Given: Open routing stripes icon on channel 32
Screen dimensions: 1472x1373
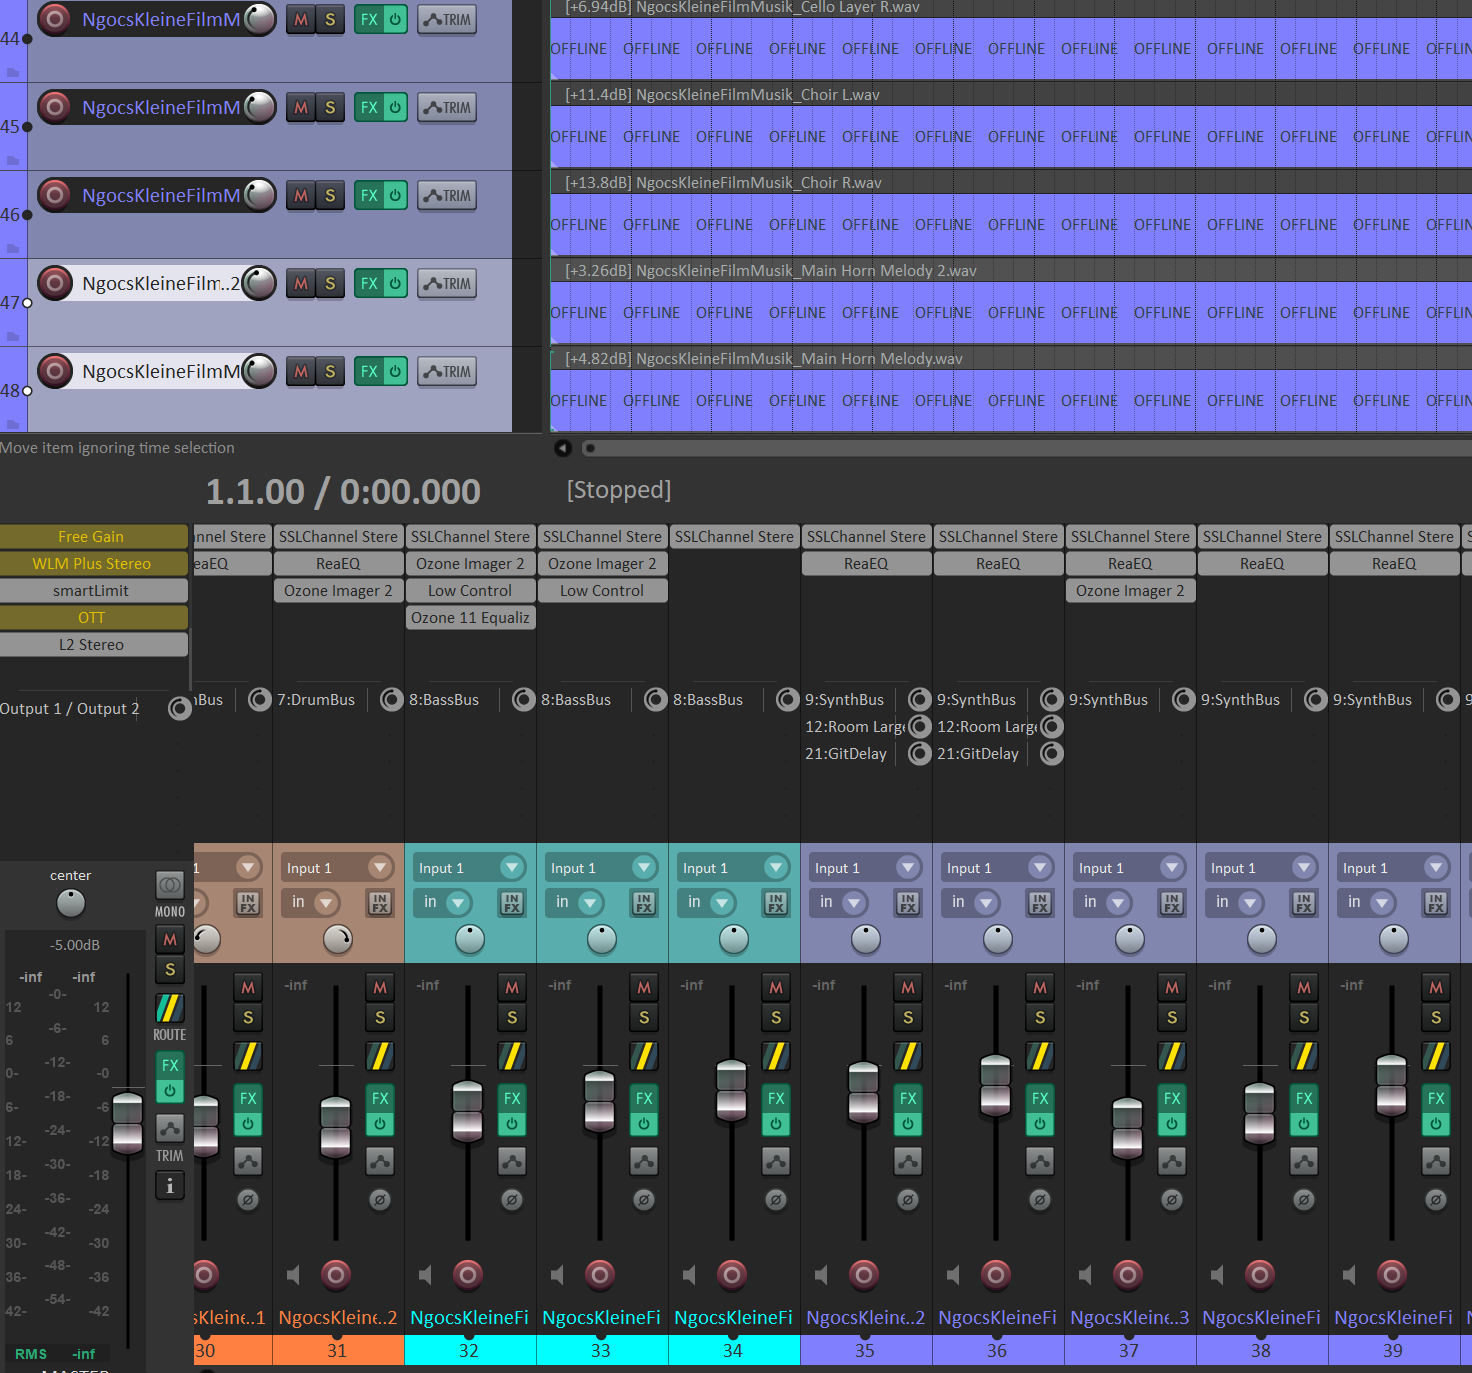Looking at the screenshot, I should pos(512,1056).
